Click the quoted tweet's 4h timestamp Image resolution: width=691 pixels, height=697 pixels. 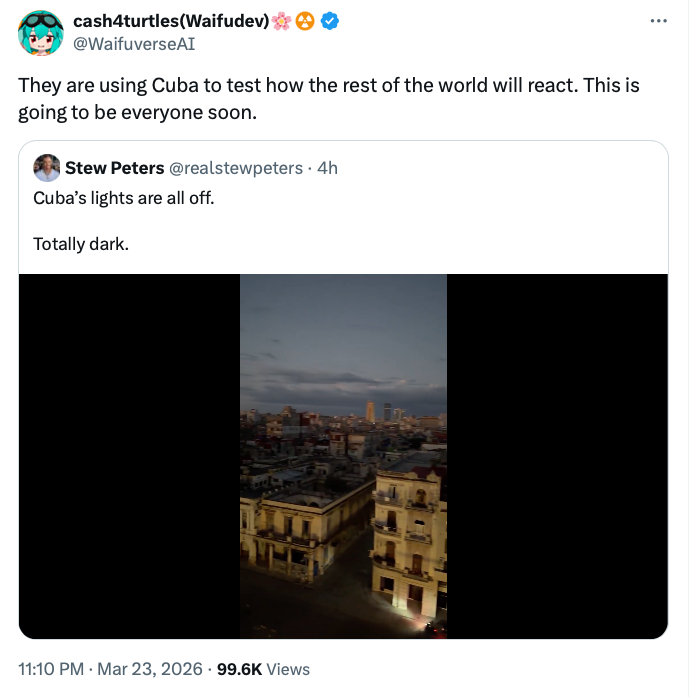pyautogui.click(x=327, y=167)
